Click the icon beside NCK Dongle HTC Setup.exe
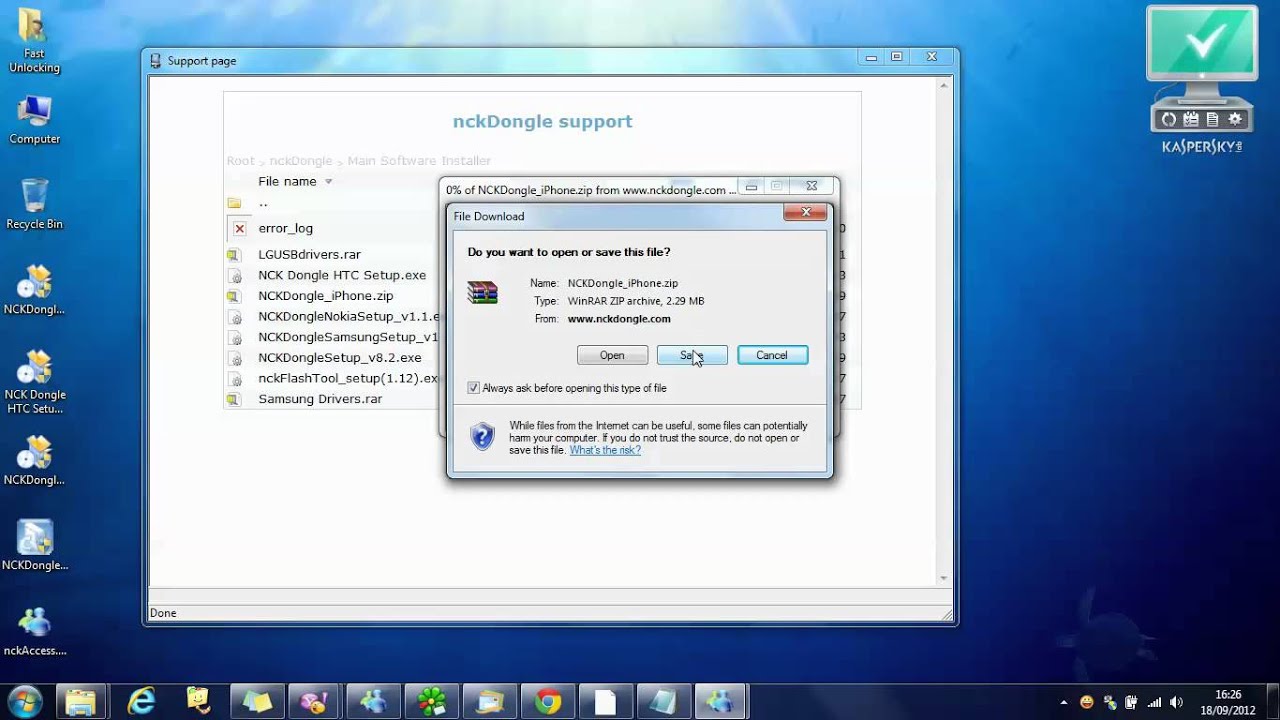 click(x=234, y=276)
